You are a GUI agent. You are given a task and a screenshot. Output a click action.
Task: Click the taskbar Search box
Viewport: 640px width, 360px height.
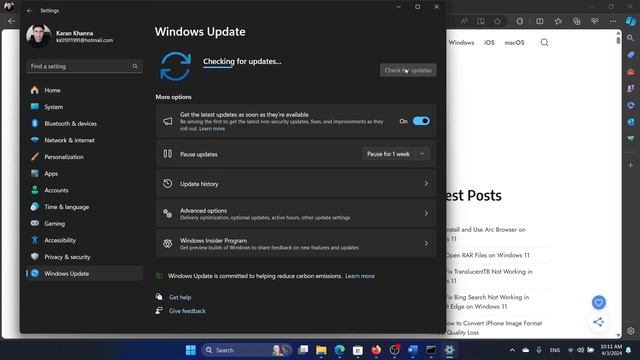pos(247,350)
